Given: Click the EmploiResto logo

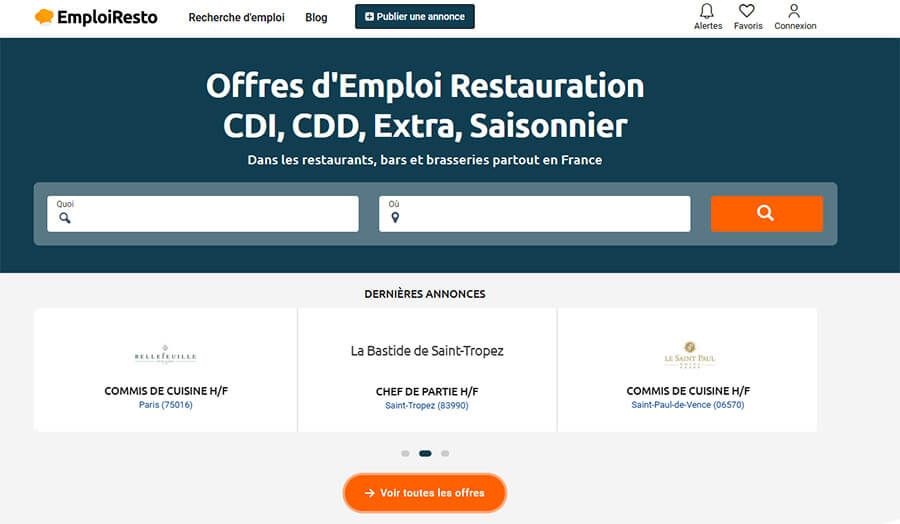Looking at the screenshot, I should point(95,17).
